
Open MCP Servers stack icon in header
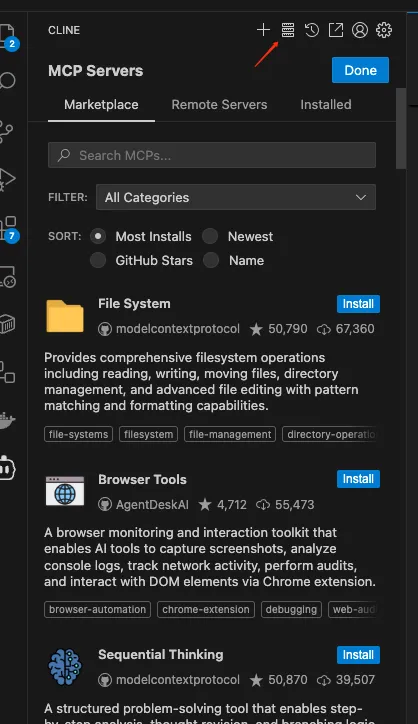coord(288,30)
